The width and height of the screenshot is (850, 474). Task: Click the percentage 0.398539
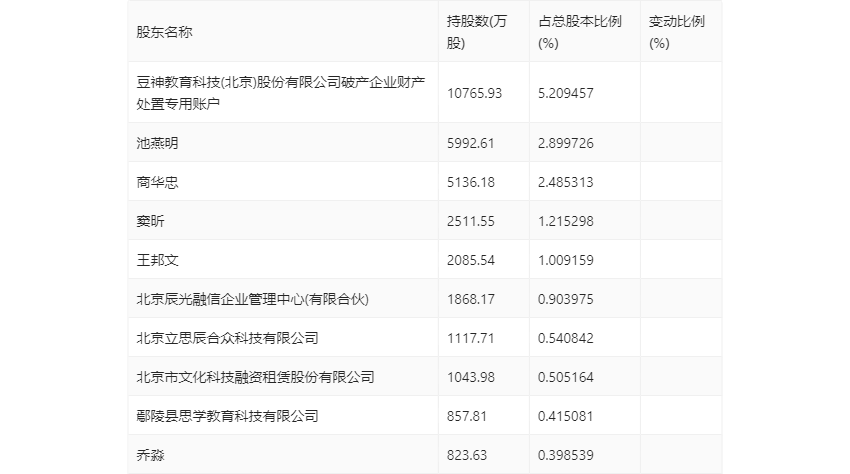point(565,456)
